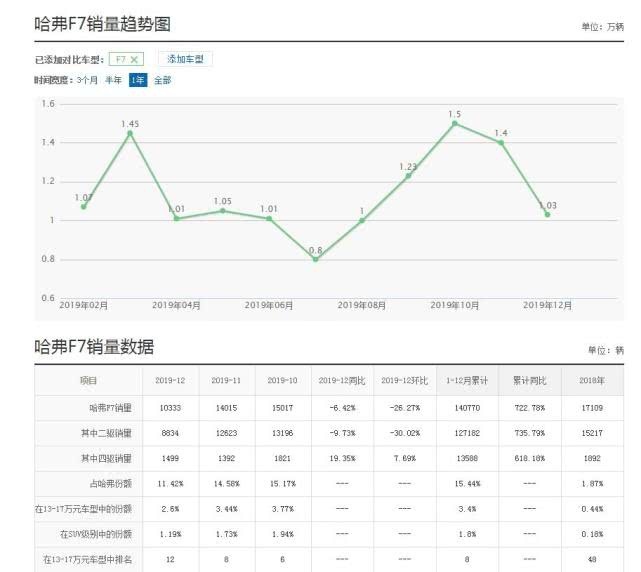Click the 10333 sales cell
The image size is (641, 572).
[x=170, y=408]
